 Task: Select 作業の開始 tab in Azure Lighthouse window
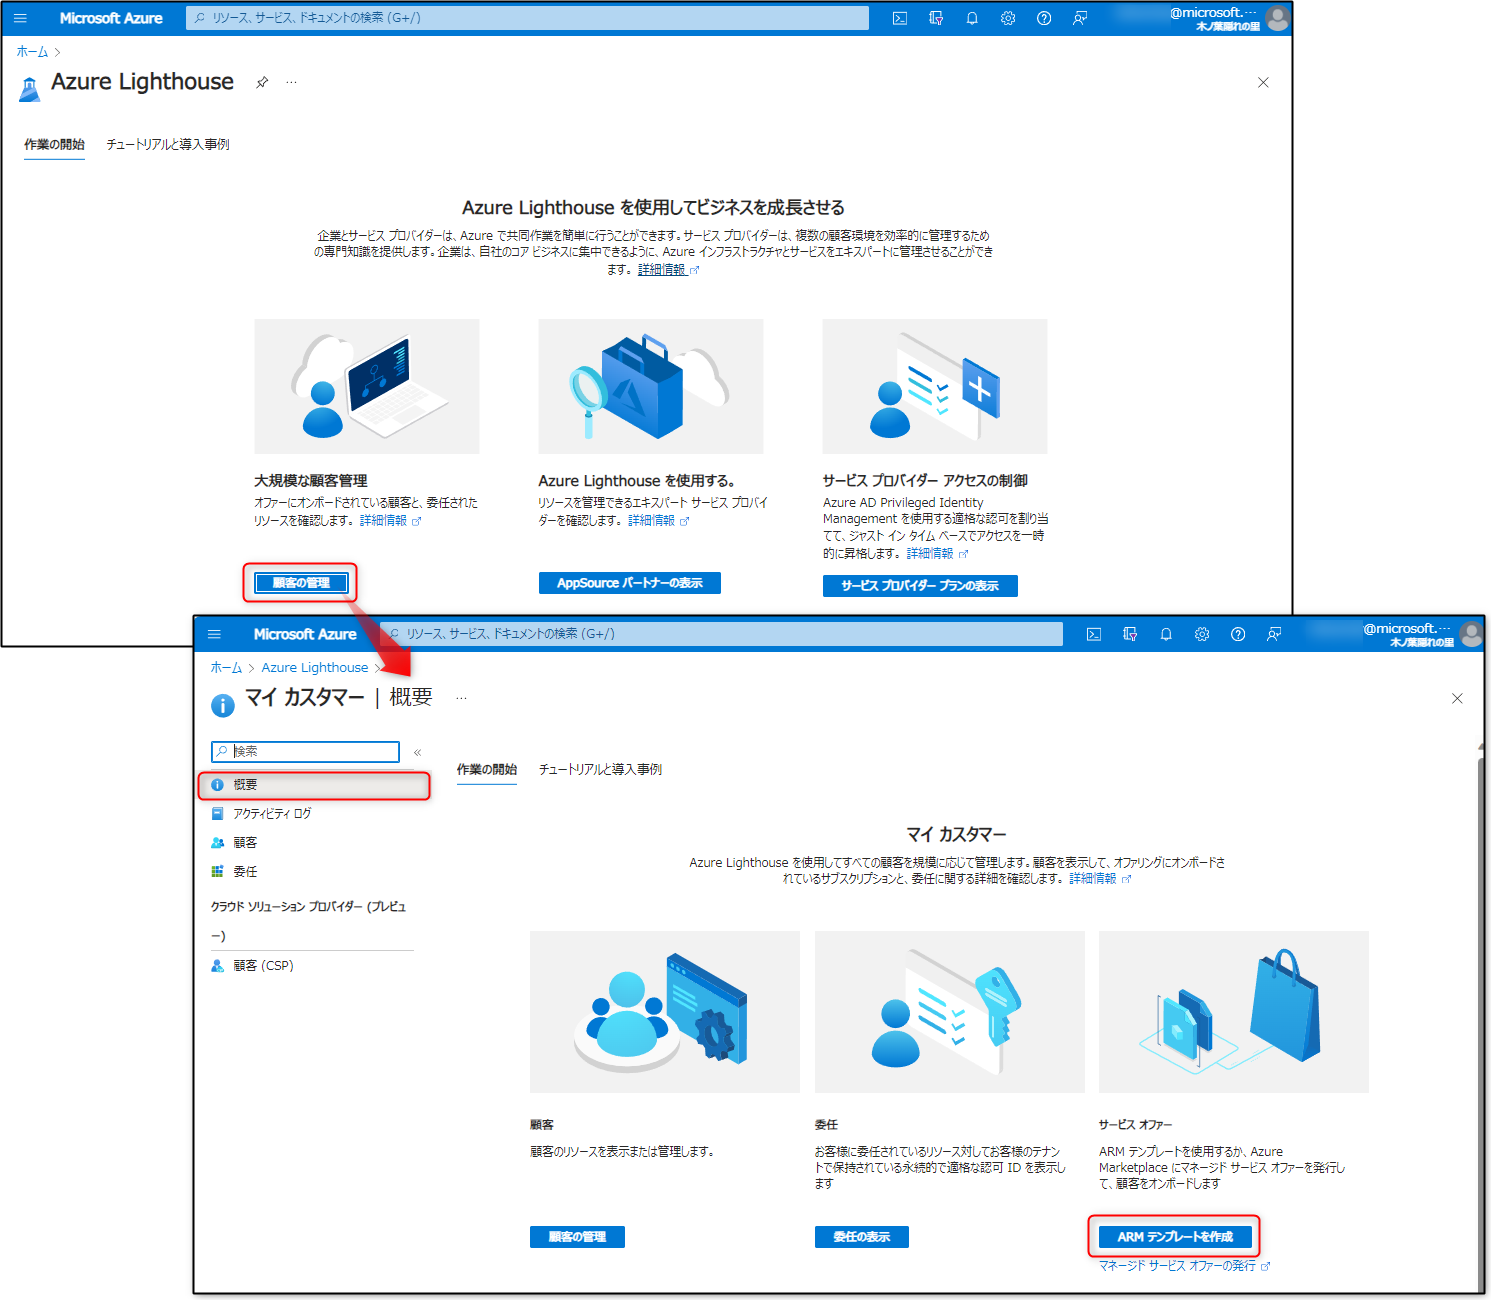point(54,145)
